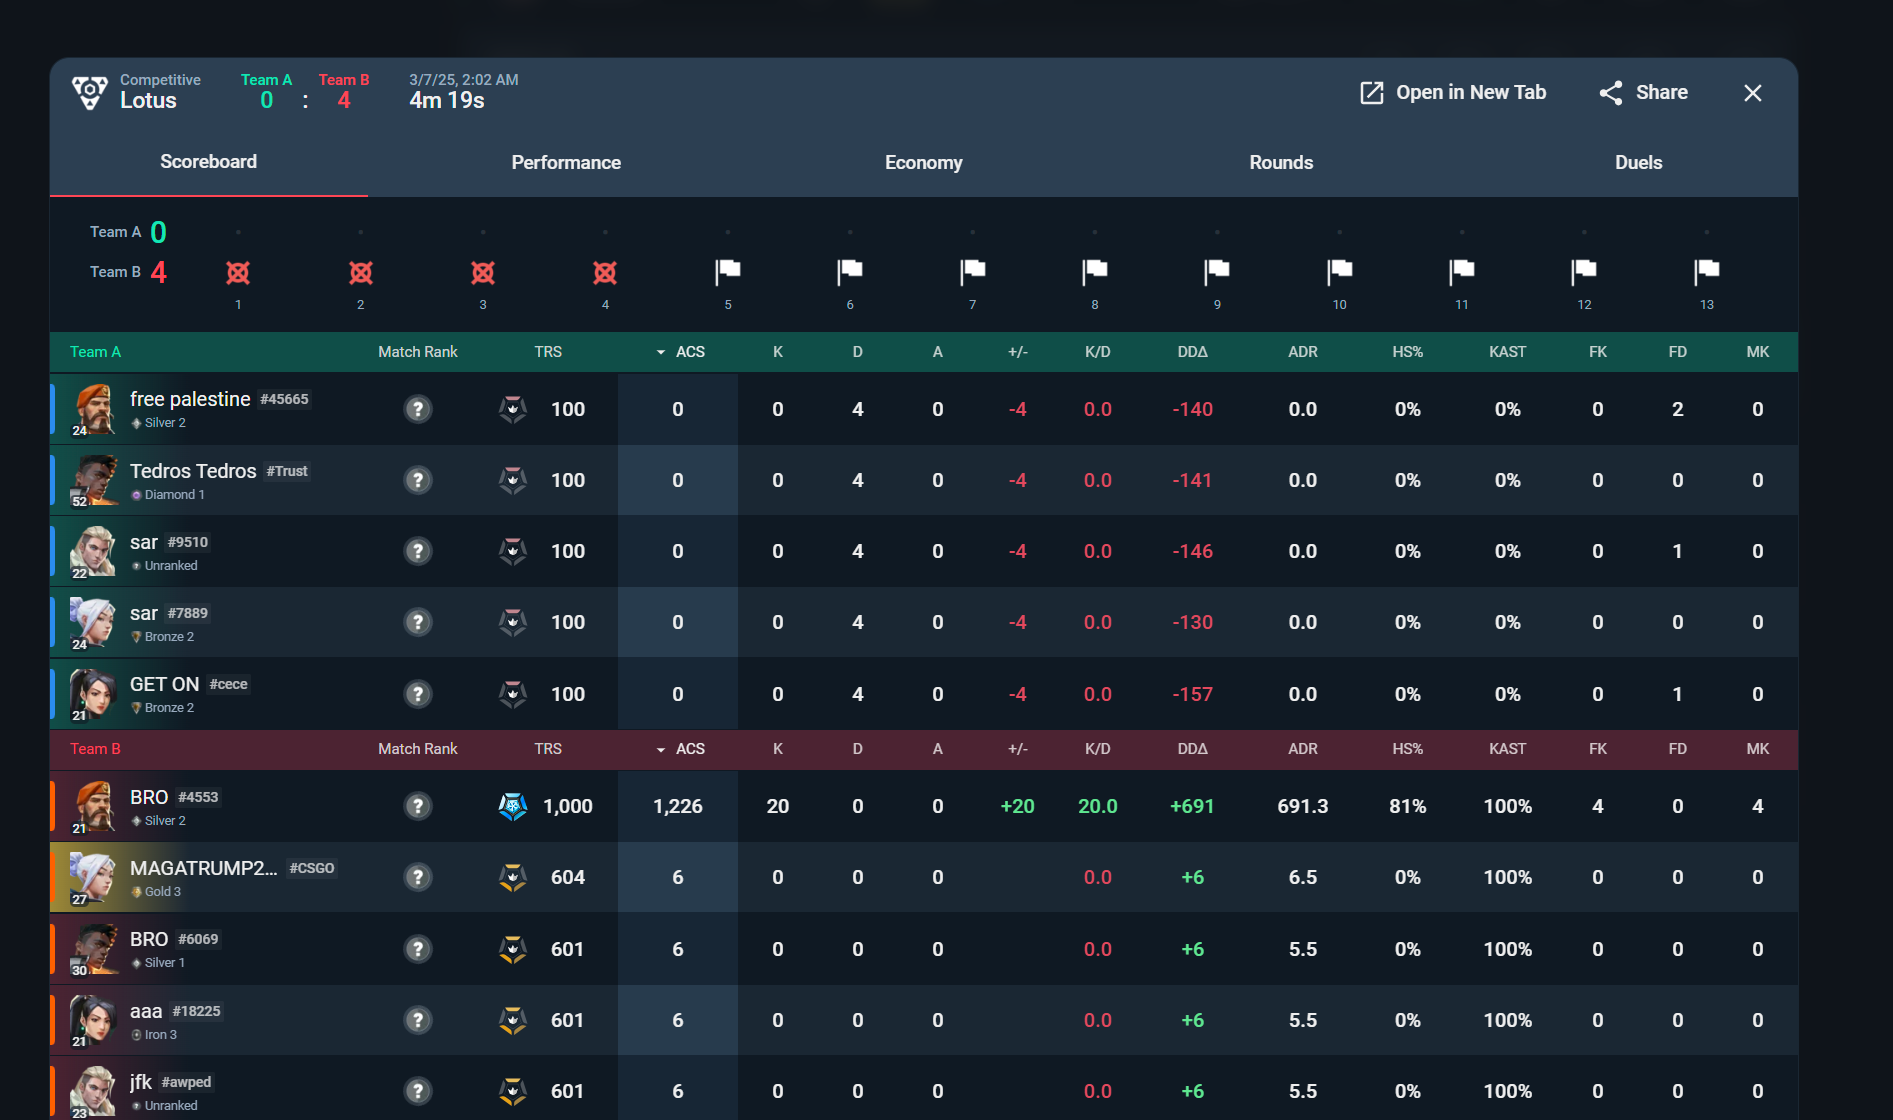
Task: Click sar #7889's match rank question icon
Action: point(418,622)
